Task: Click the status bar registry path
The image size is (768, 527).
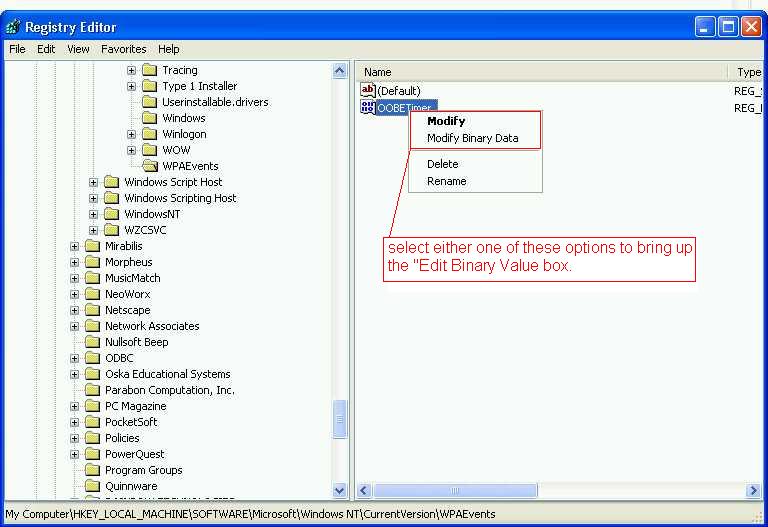Action: (250, 514)
